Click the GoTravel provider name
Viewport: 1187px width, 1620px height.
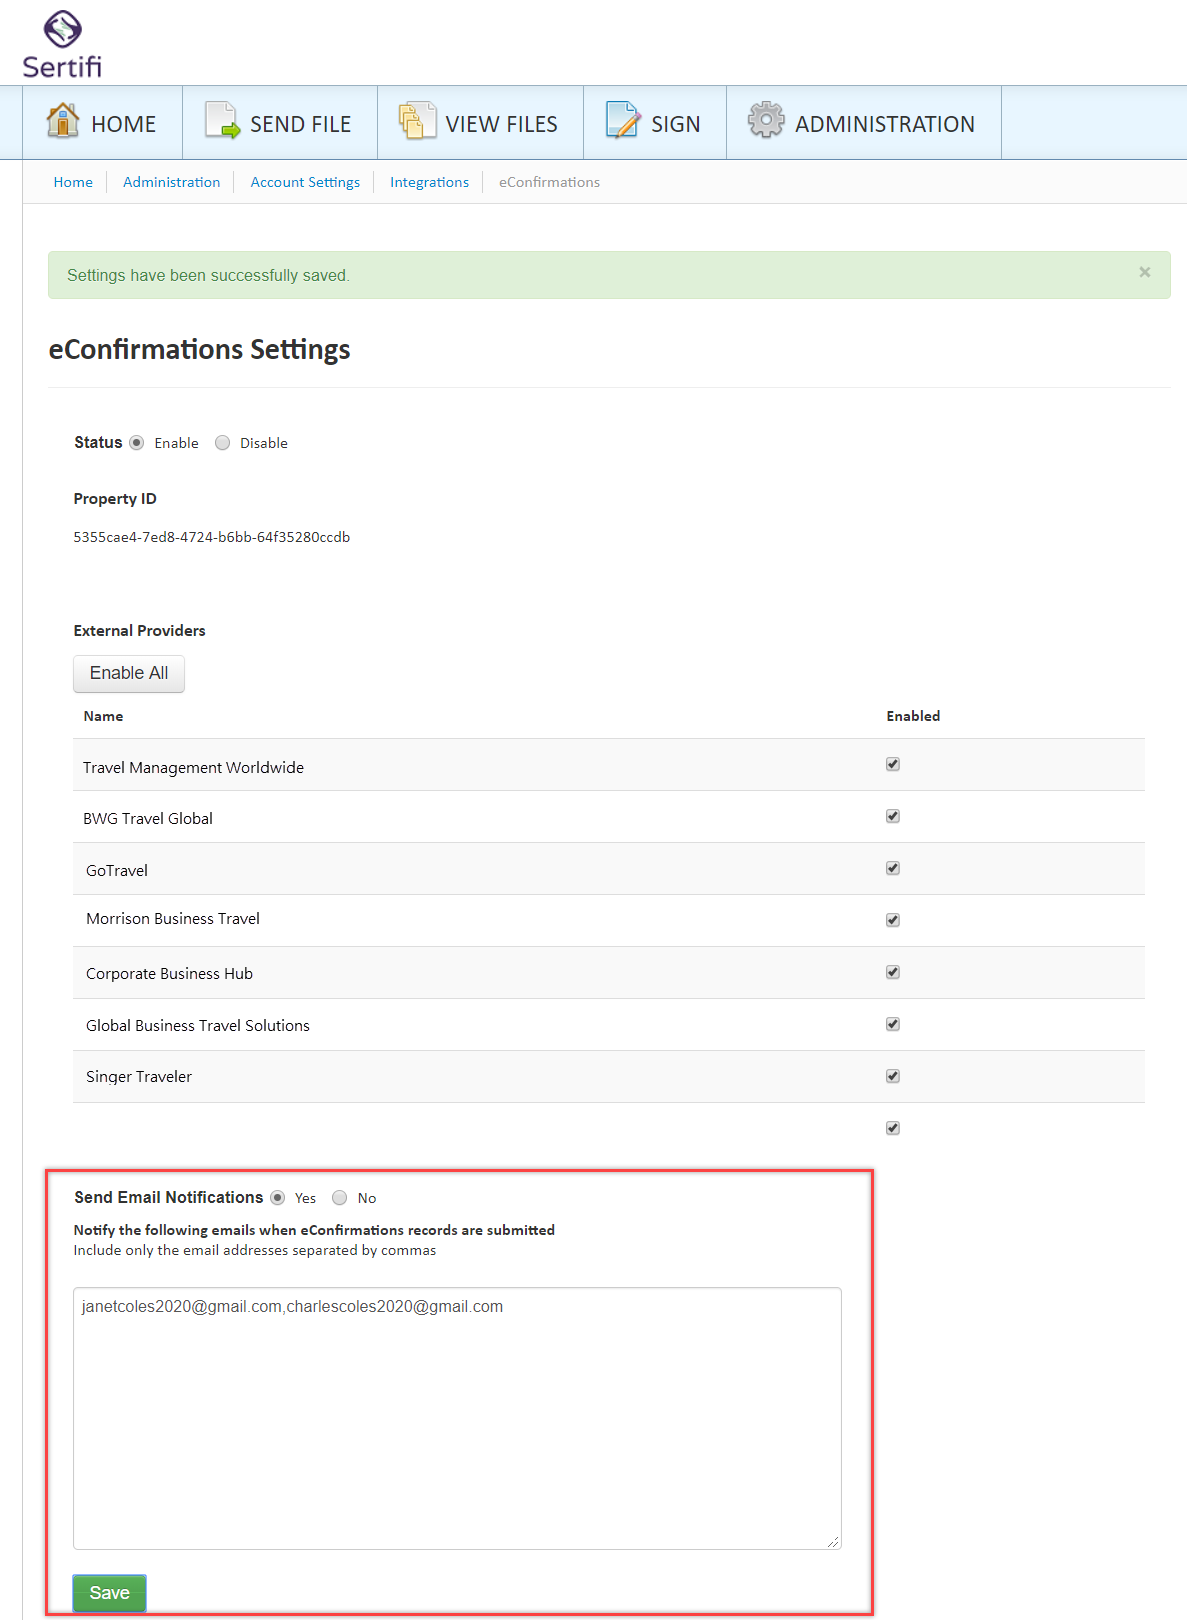point(117,870)
